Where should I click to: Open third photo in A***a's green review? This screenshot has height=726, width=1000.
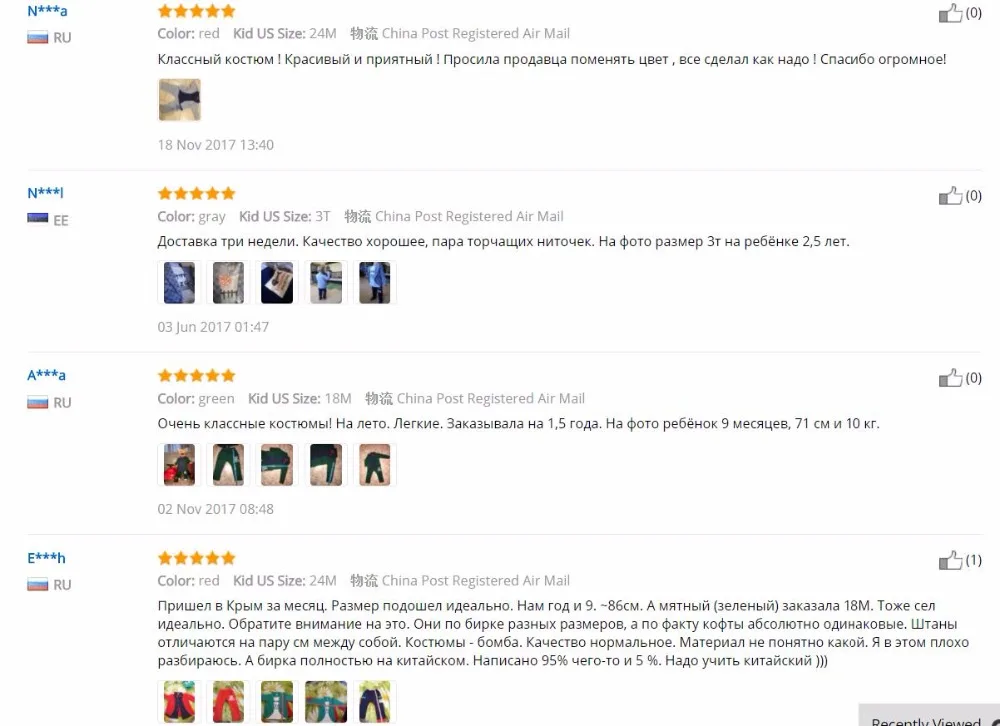(x=277, y=465)
